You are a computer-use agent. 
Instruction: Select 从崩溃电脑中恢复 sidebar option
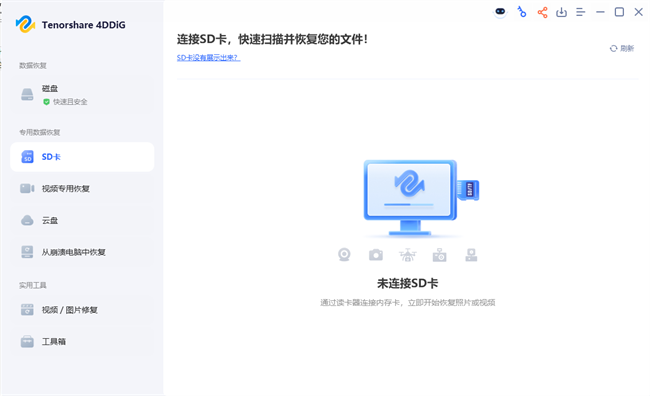[x=82, y=252]
